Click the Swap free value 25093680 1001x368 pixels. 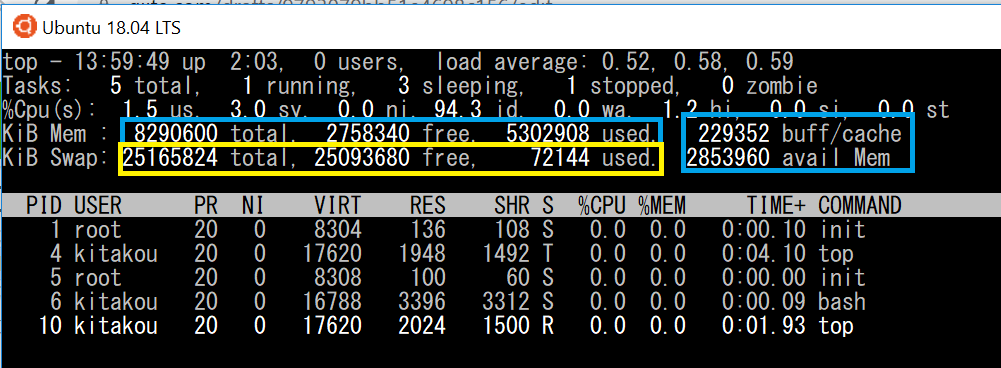(362, 157)
